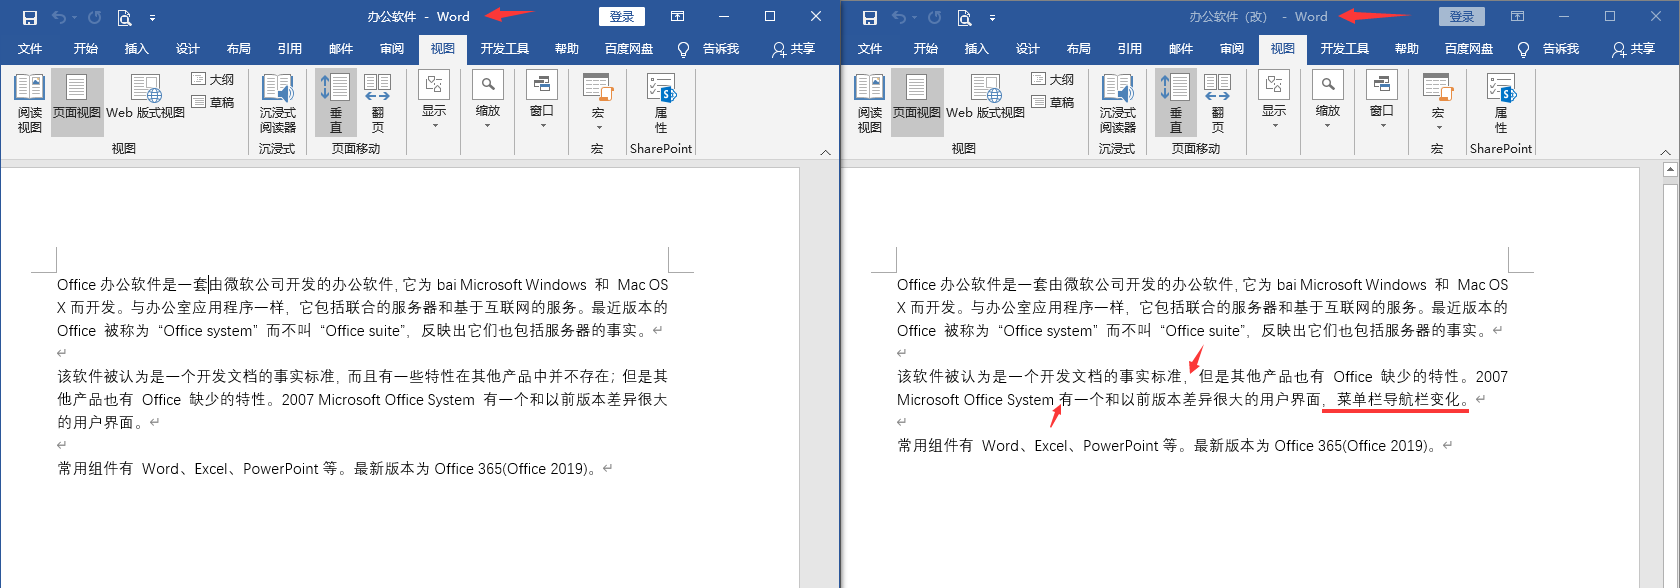Toggle 垂直 page movement in right window
1680x588 pixels.
click(1175, 103)
